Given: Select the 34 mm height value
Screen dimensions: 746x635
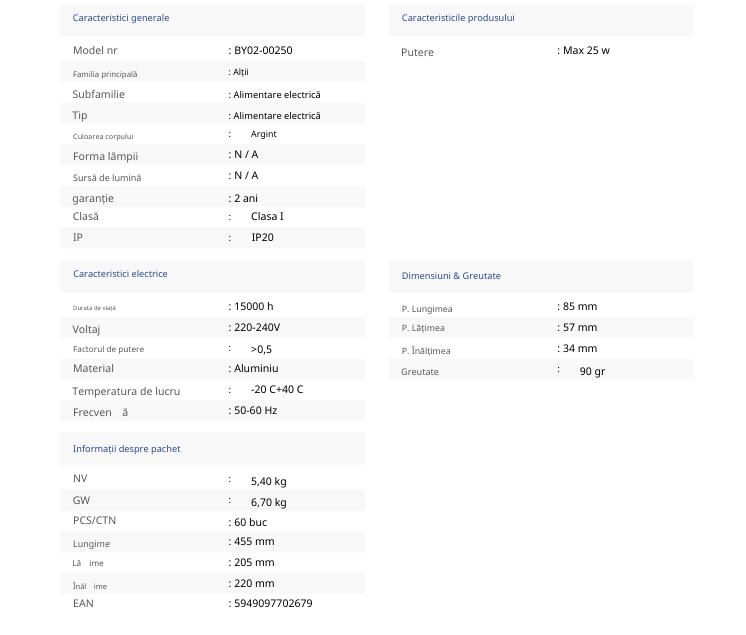Looking at the screenshot, I should point(580,348).
